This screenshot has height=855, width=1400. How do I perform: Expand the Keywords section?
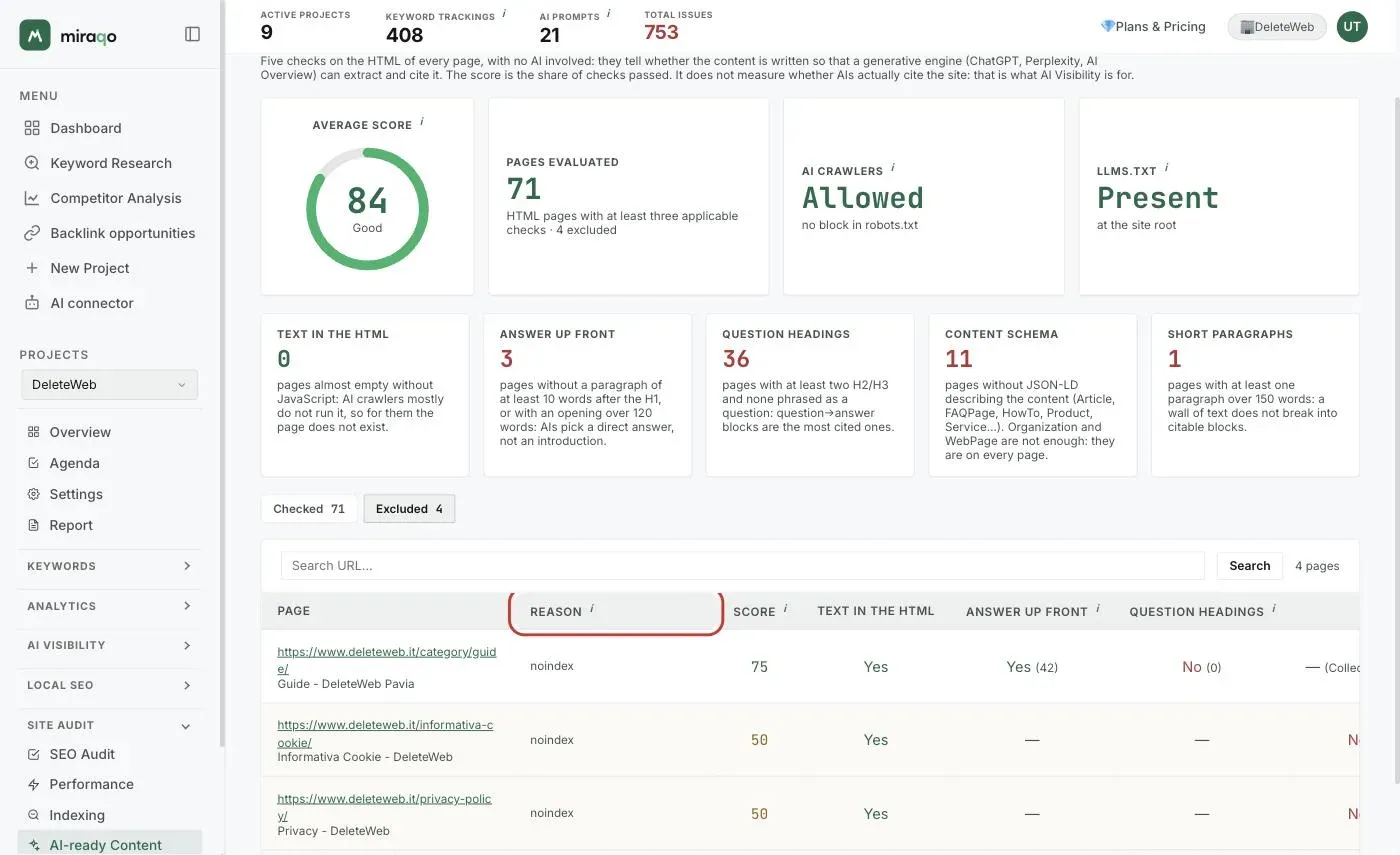click(x=110, y=566)
